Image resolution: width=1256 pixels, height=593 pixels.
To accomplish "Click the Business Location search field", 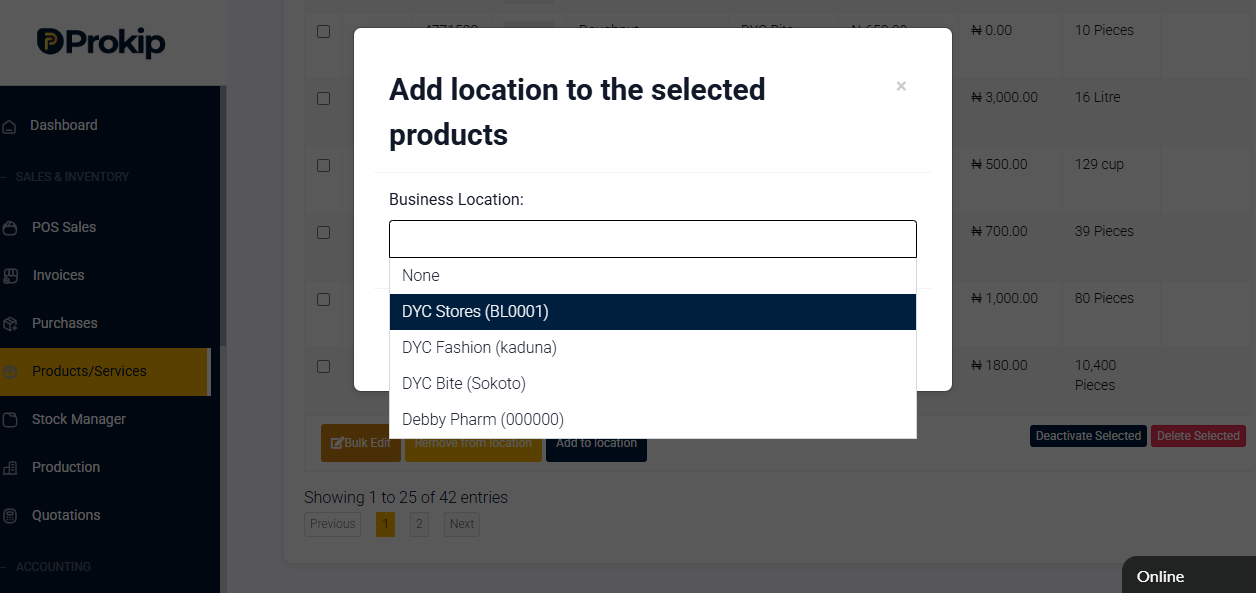I will [653, 239].
